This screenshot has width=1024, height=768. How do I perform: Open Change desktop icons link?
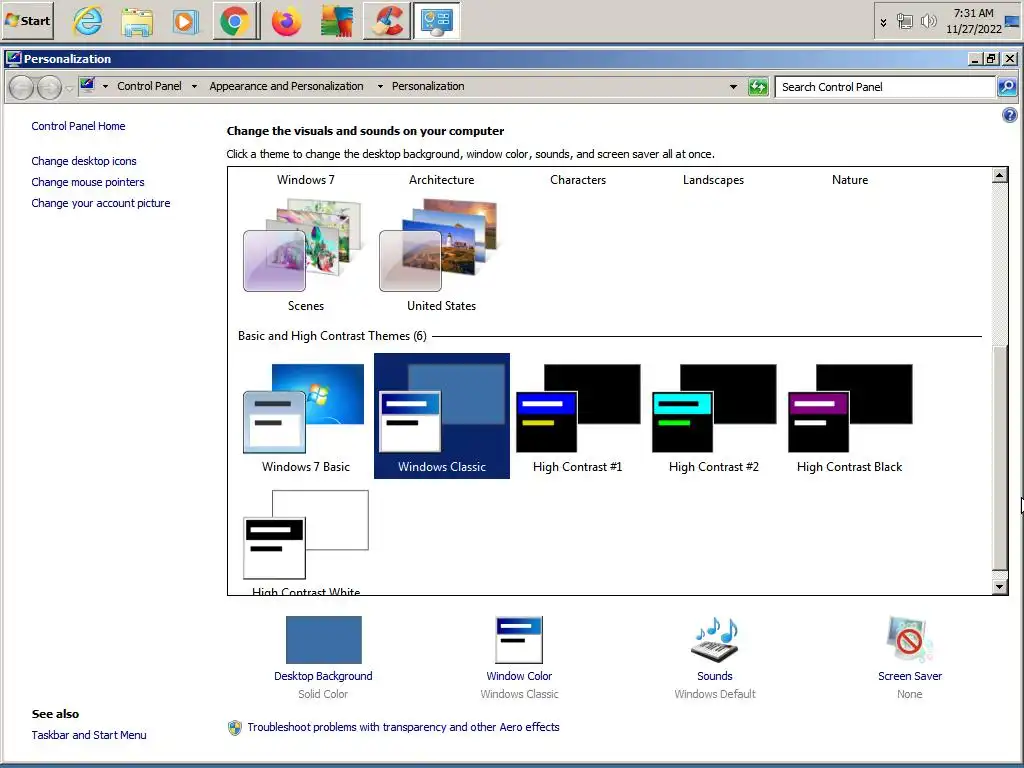[84, 161]
